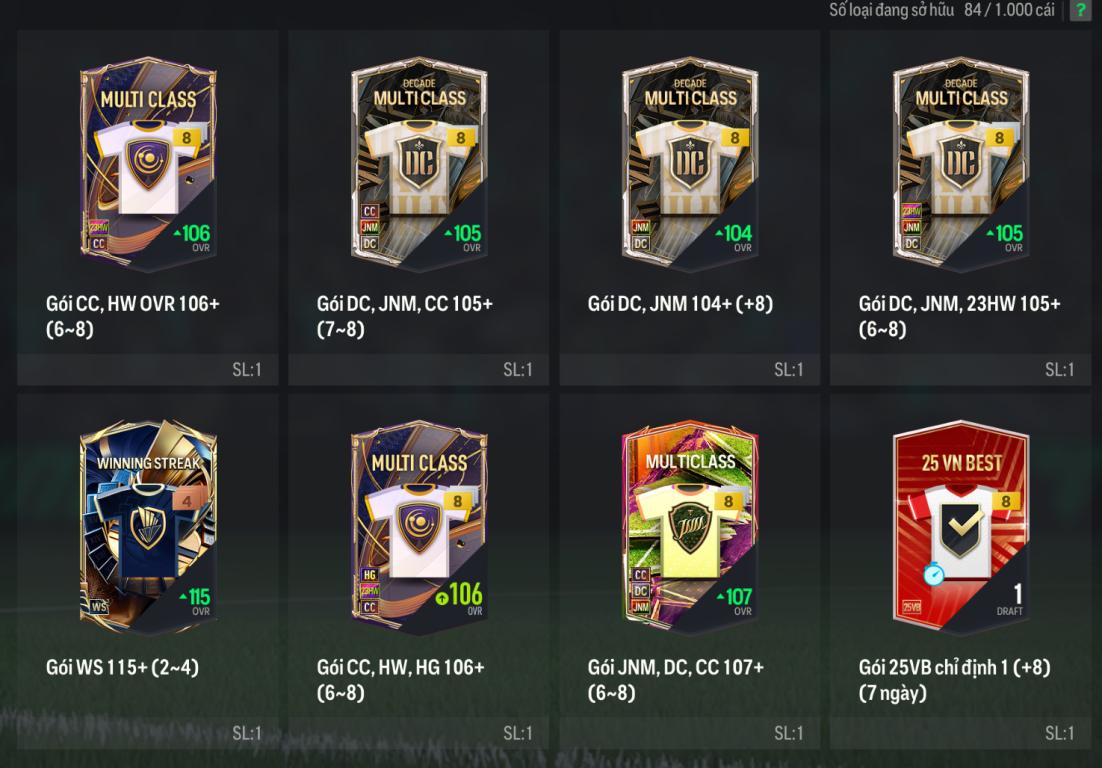The width and height of the screenshot is (1102, 768).
Task: Click the Gói DC, JNM, CC 105+ (7~8) title
Action: [405, 316]
